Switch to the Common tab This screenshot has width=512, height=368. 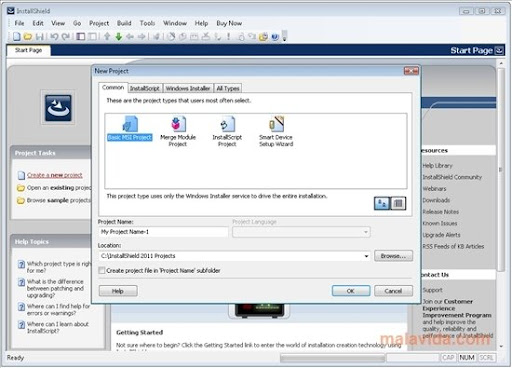113,87
